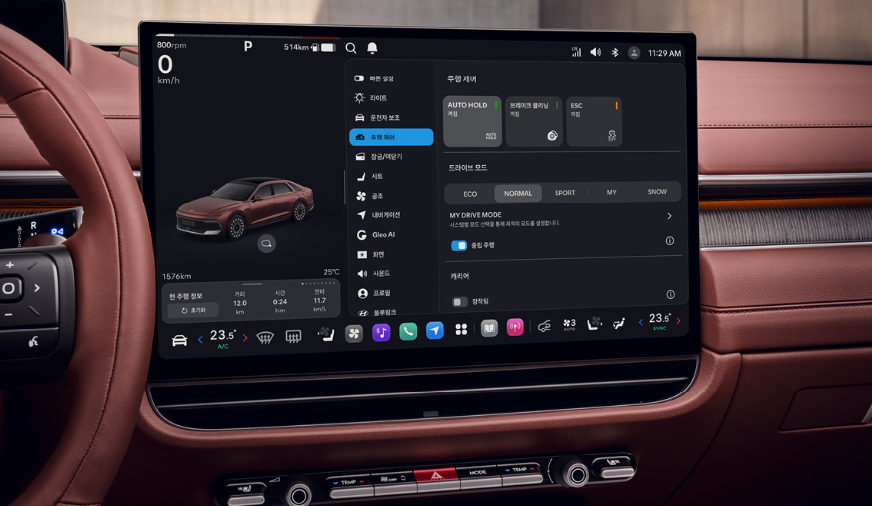872x506 pixels.
Task: Raise driver temperature with right arrow
Action: (245, 338)
